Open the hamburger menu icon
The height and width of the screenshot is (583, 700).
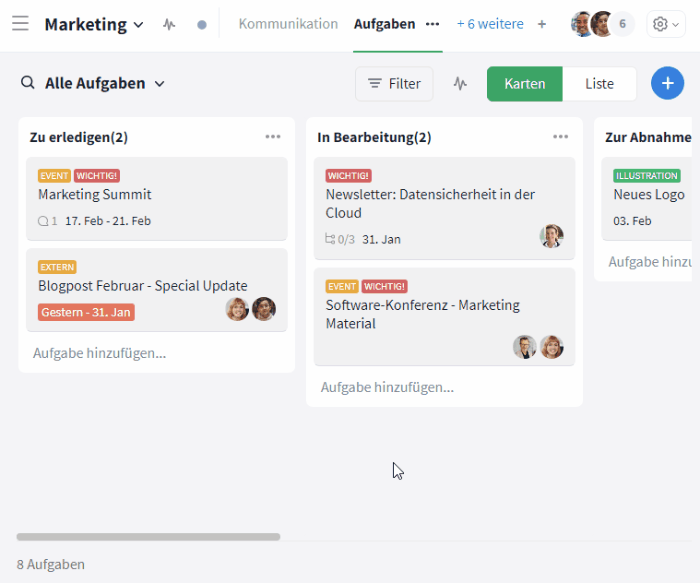point(20,24)
